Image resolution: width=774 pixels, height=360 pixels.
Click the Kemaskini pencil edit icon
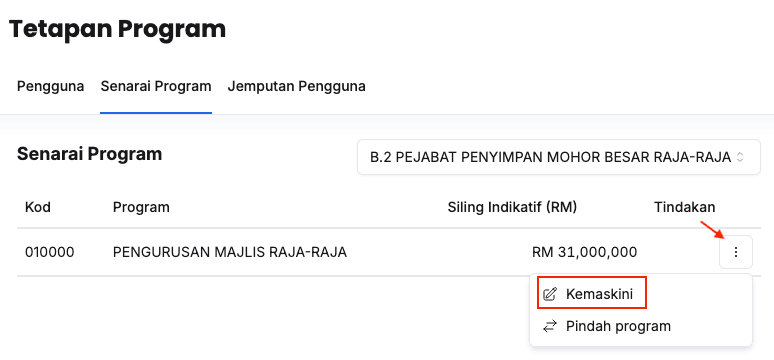549,294
